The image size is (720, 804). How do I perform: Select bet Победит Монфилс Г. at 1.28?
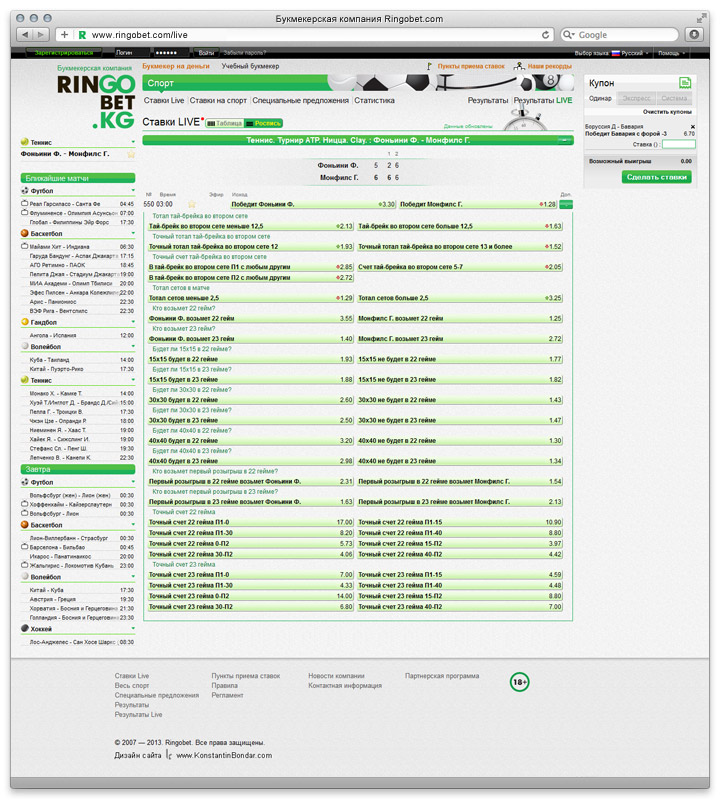pyautogui.click(x=477, y=204)
